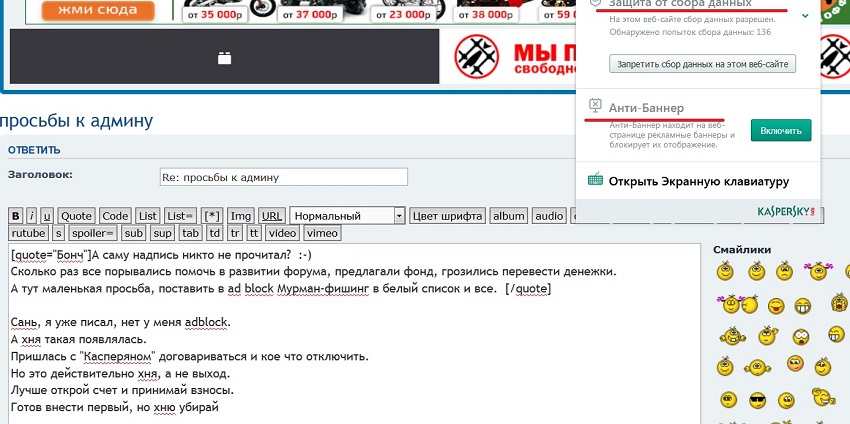The width and height of the screenshot is (850, 424).
Task: Click the Заголовок subject input field
Action: coord(284,177)
